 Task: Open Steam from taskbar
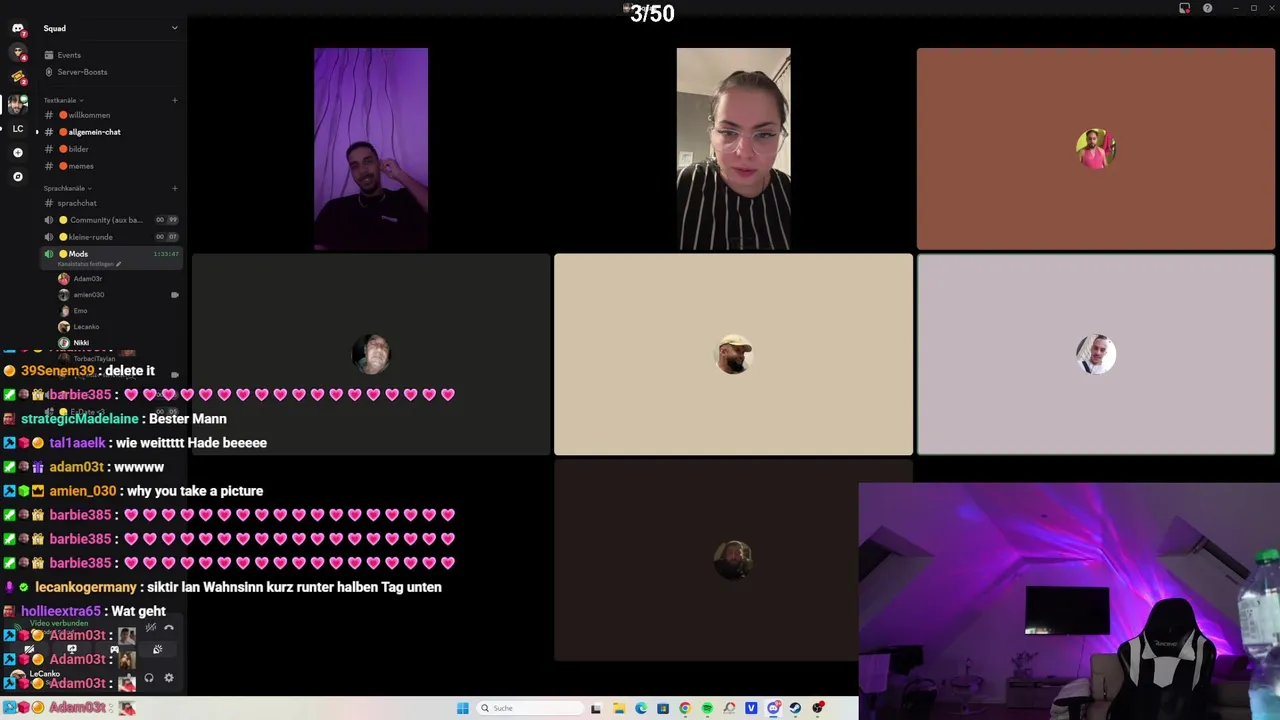tap(795, 708)
